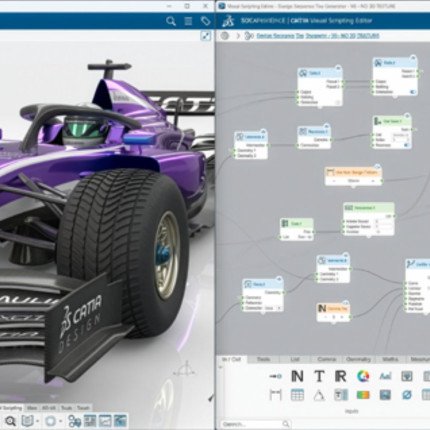Click the node graph icon in bottom toolbar
Image resolution: width=430 pixels, height=430 pixels.
click(x=75, y=421)
